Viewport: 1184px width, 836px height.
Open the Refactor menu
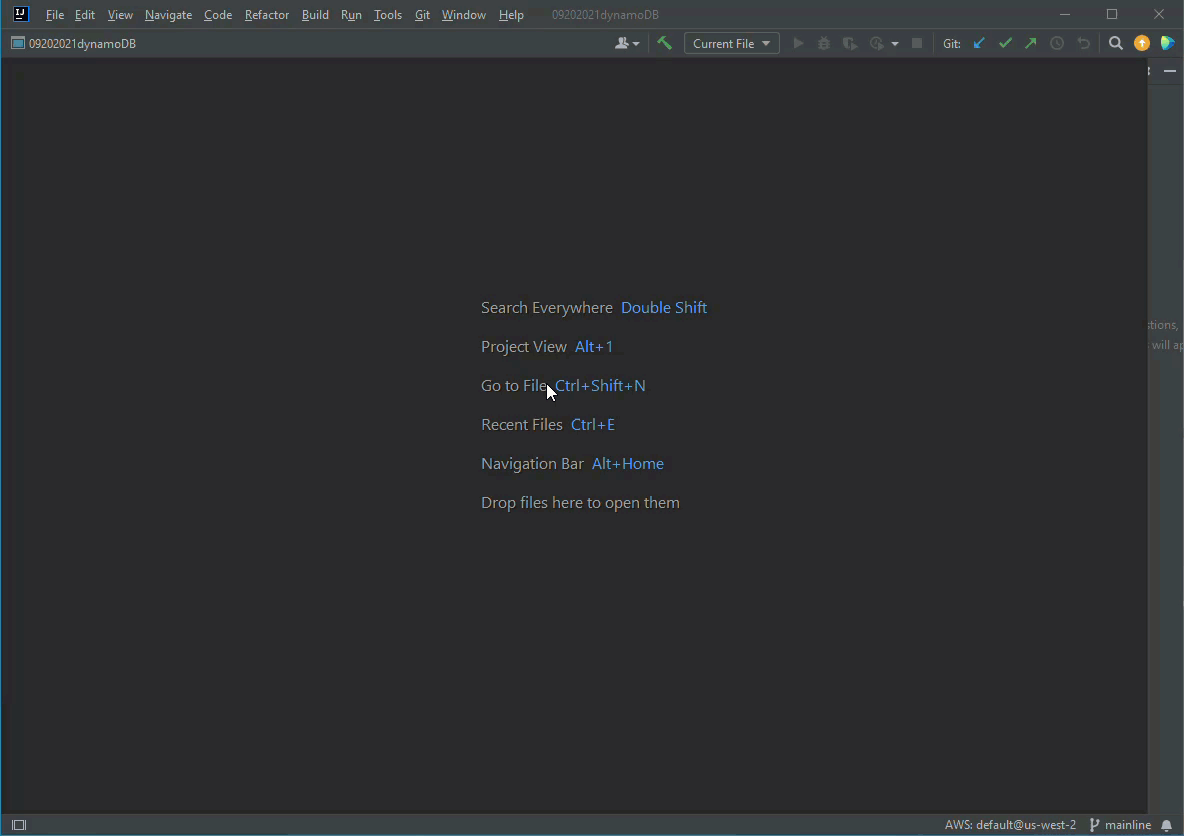tap(266, 15)
